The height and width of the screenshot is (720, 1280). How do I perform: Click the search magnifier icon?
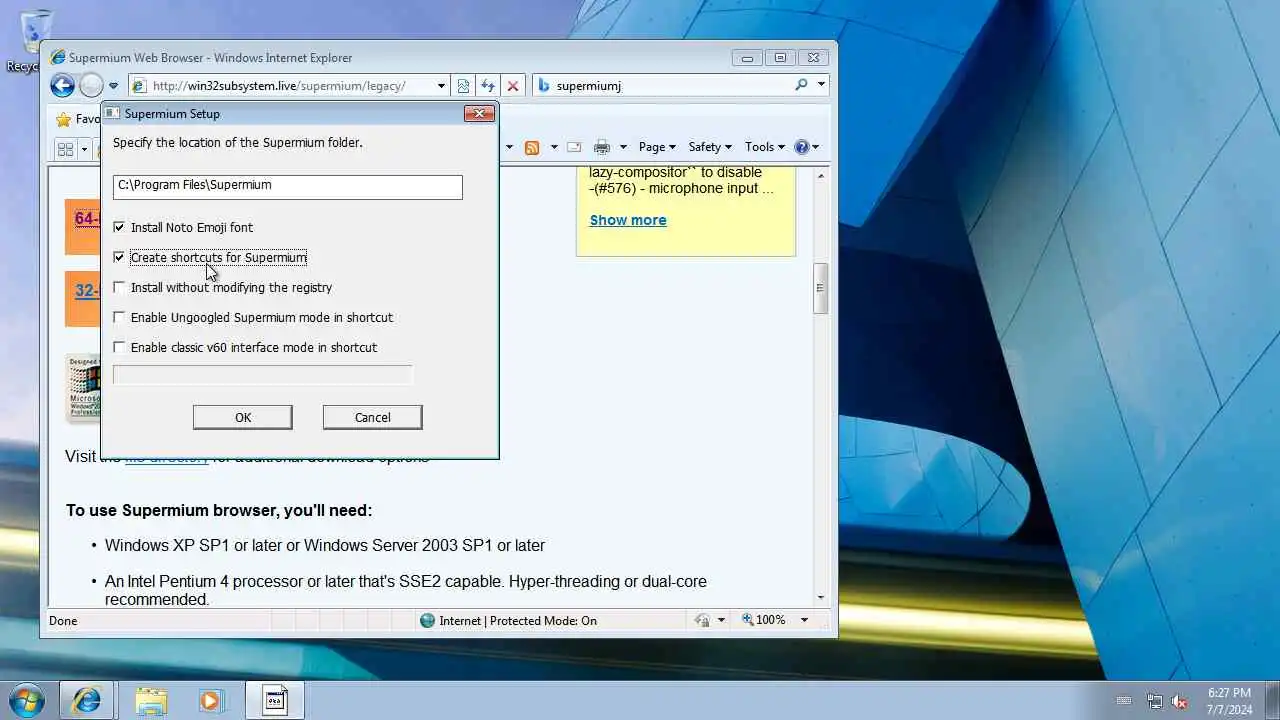pos(801,85)
